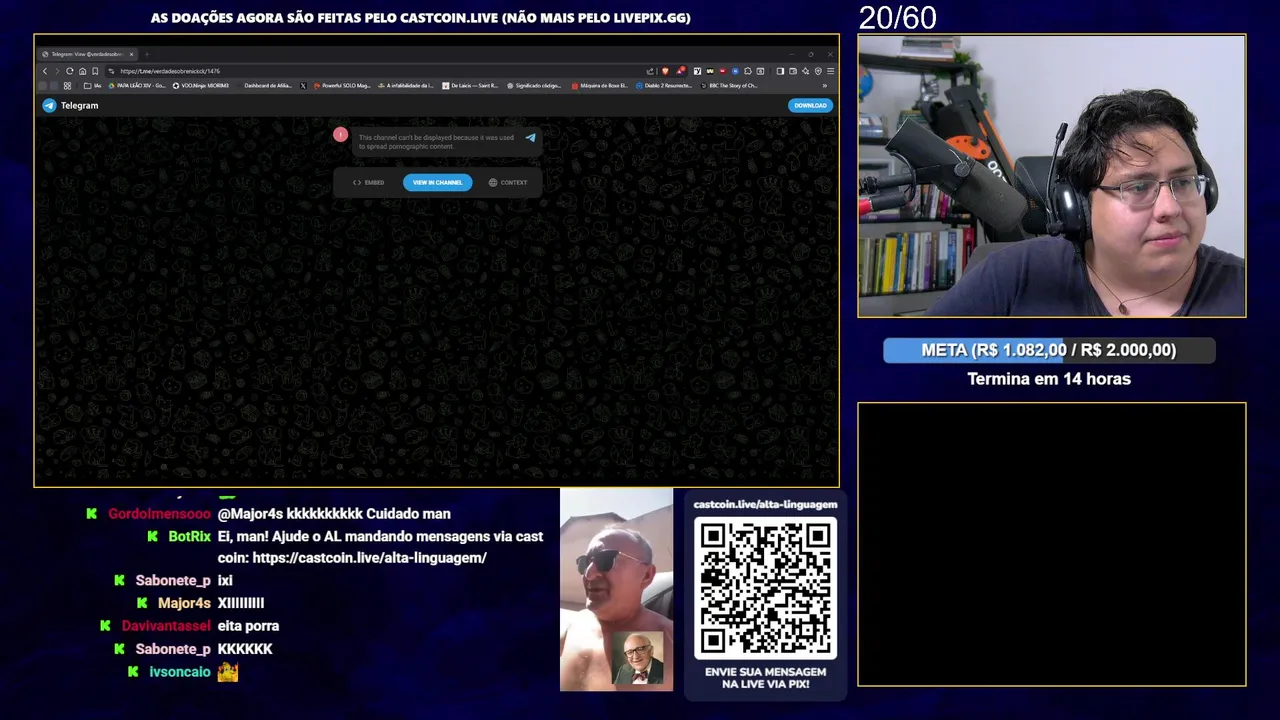Open the apps grid in bookmarks bar

click(67, 86)
